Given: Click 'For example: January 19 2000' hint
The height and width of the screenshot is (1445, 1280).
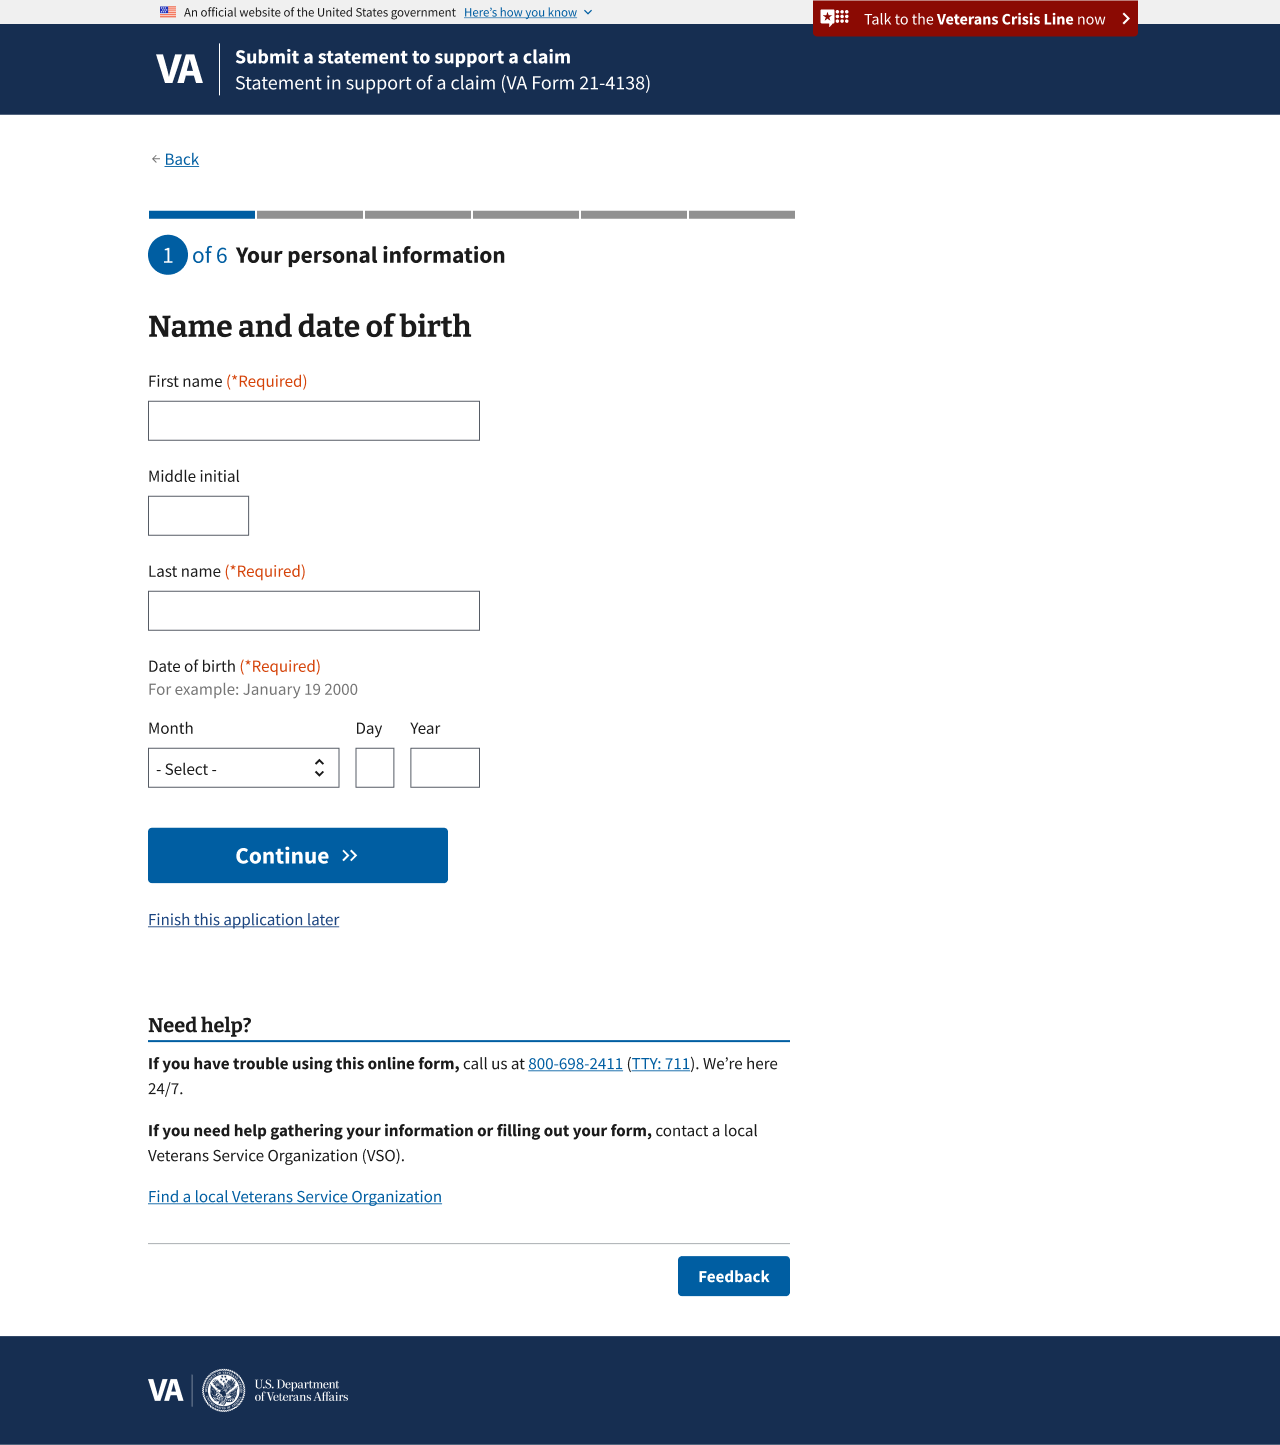Looking at the screenshot, I should (x=253, y=689).
